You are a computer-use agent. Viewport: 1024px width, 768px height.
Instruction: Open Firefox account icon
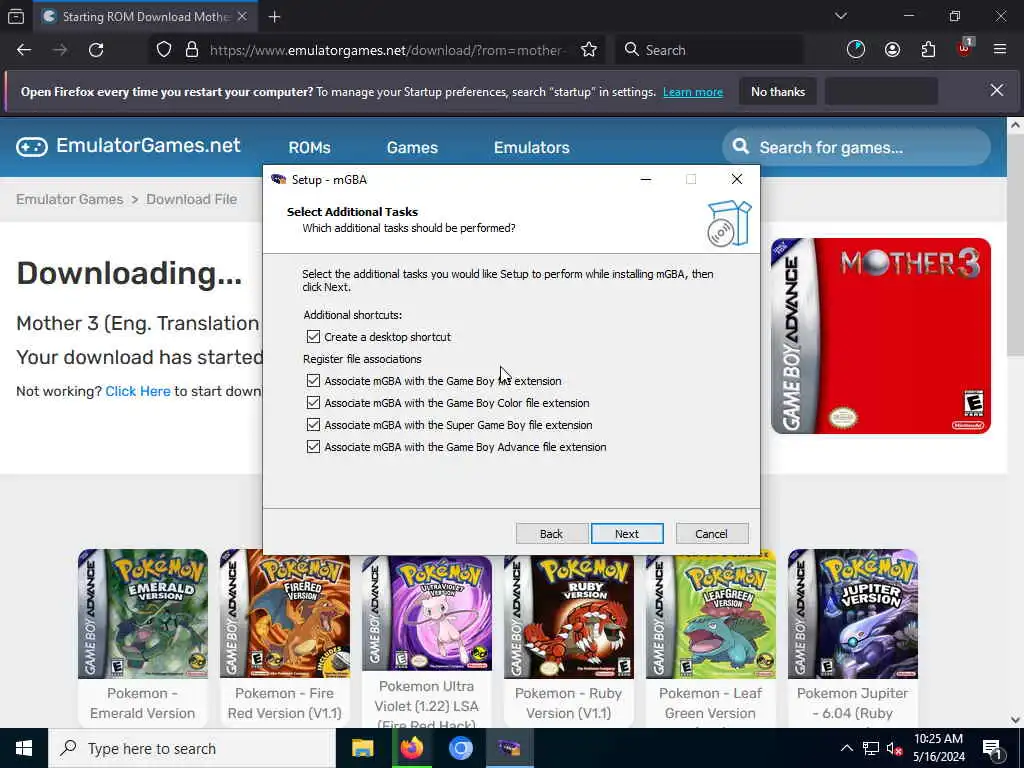click(892, 50)
